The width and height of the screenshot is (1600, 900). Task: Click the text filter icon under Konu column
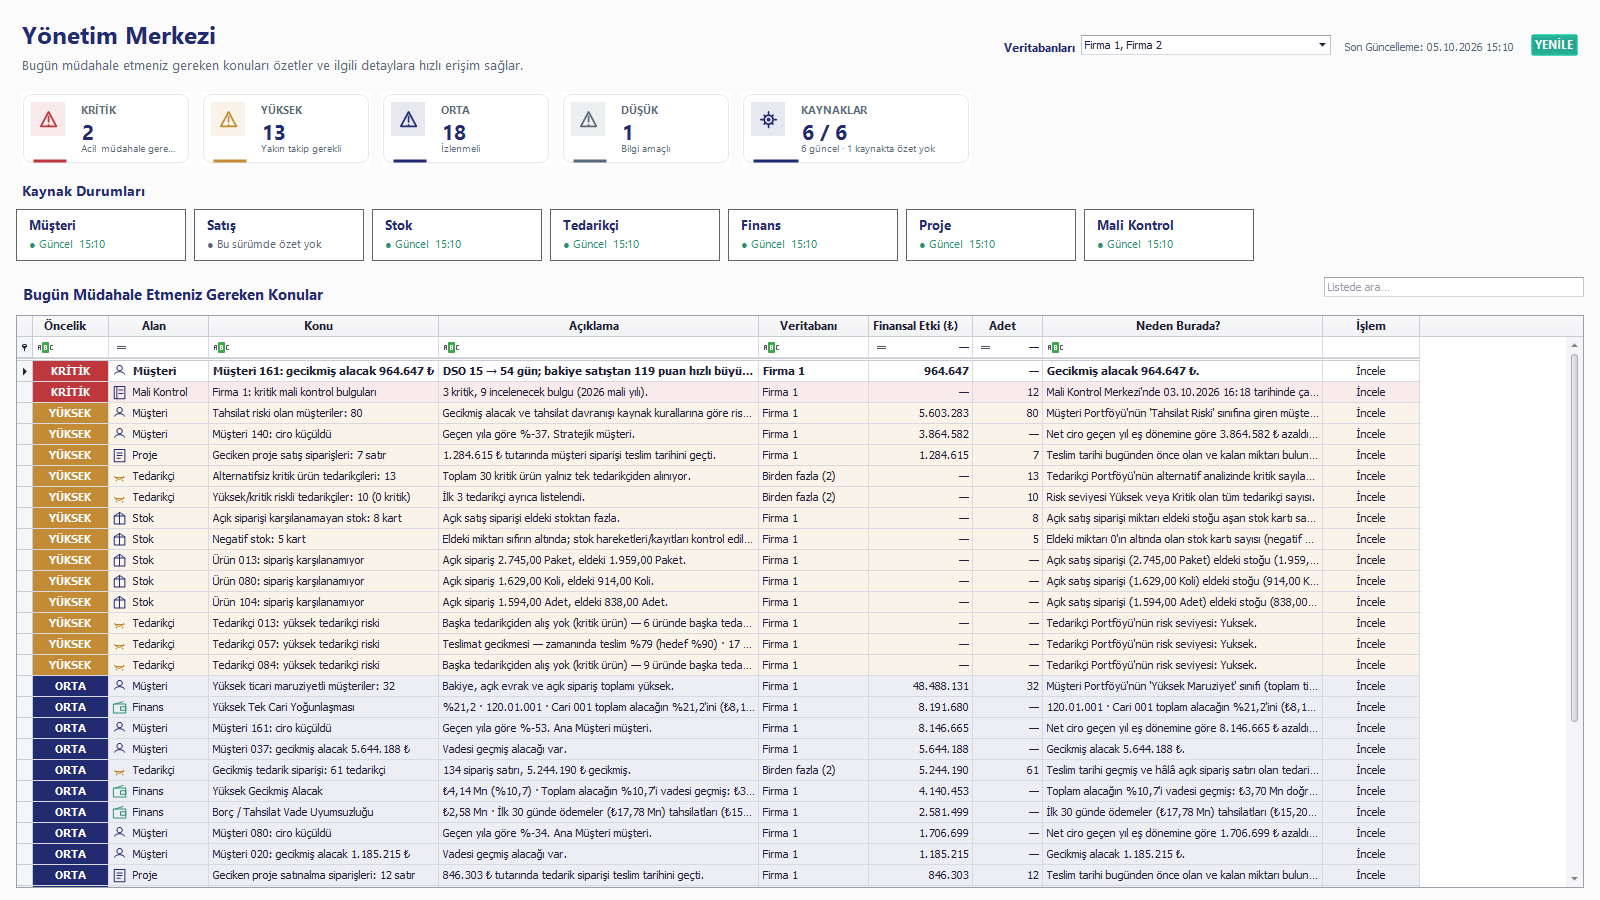(221, 347)
